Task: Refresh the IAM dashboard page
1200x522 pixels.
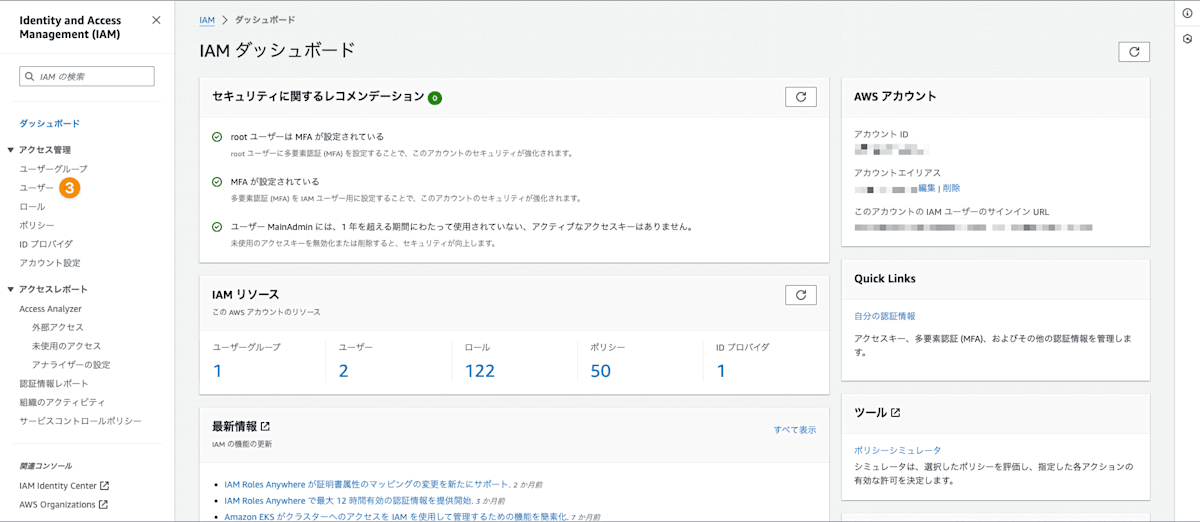Action: pos(1134,51)
